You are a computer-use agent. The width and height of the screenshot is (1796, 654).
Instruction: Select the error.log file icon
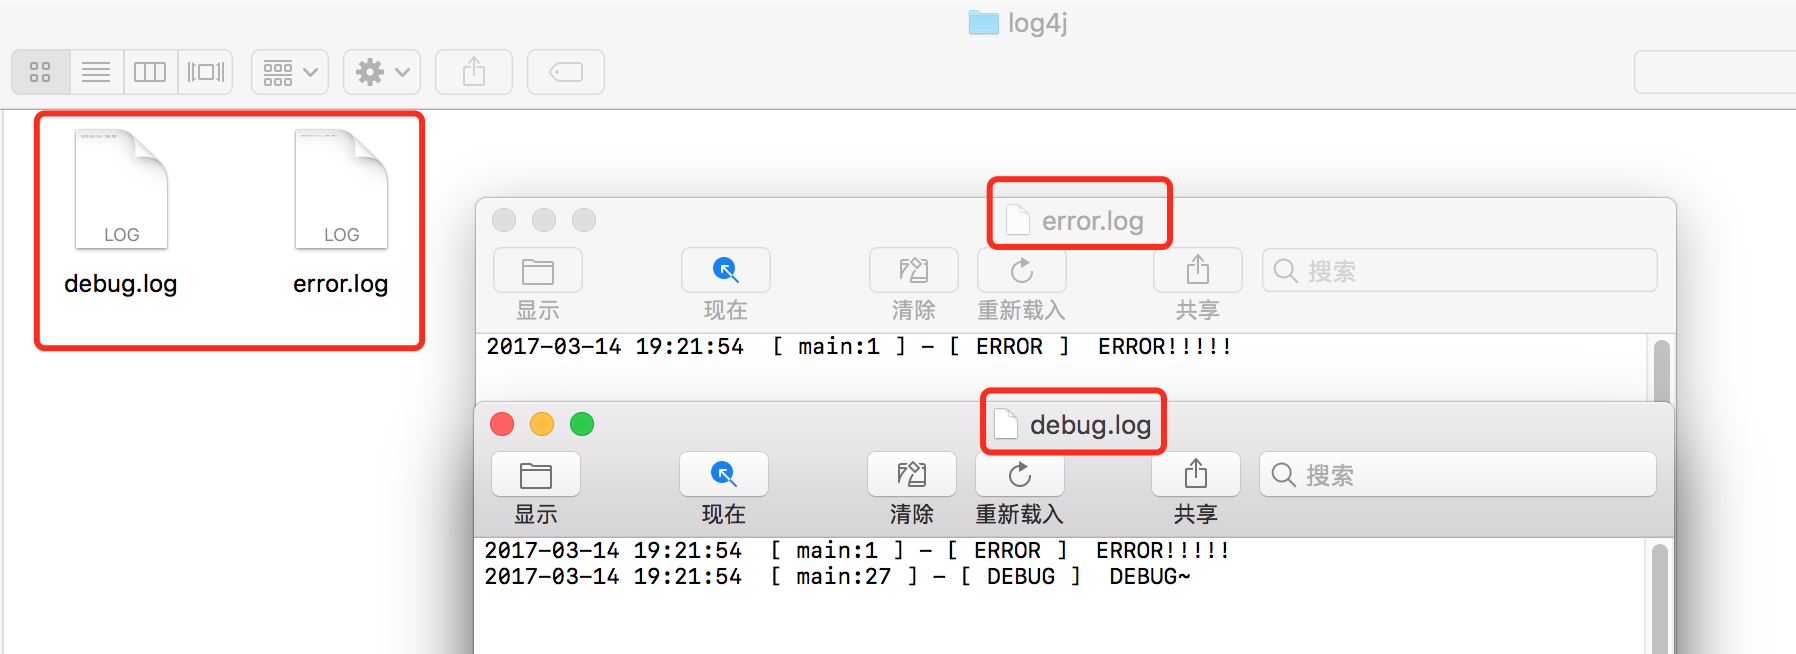coord(341,189)
